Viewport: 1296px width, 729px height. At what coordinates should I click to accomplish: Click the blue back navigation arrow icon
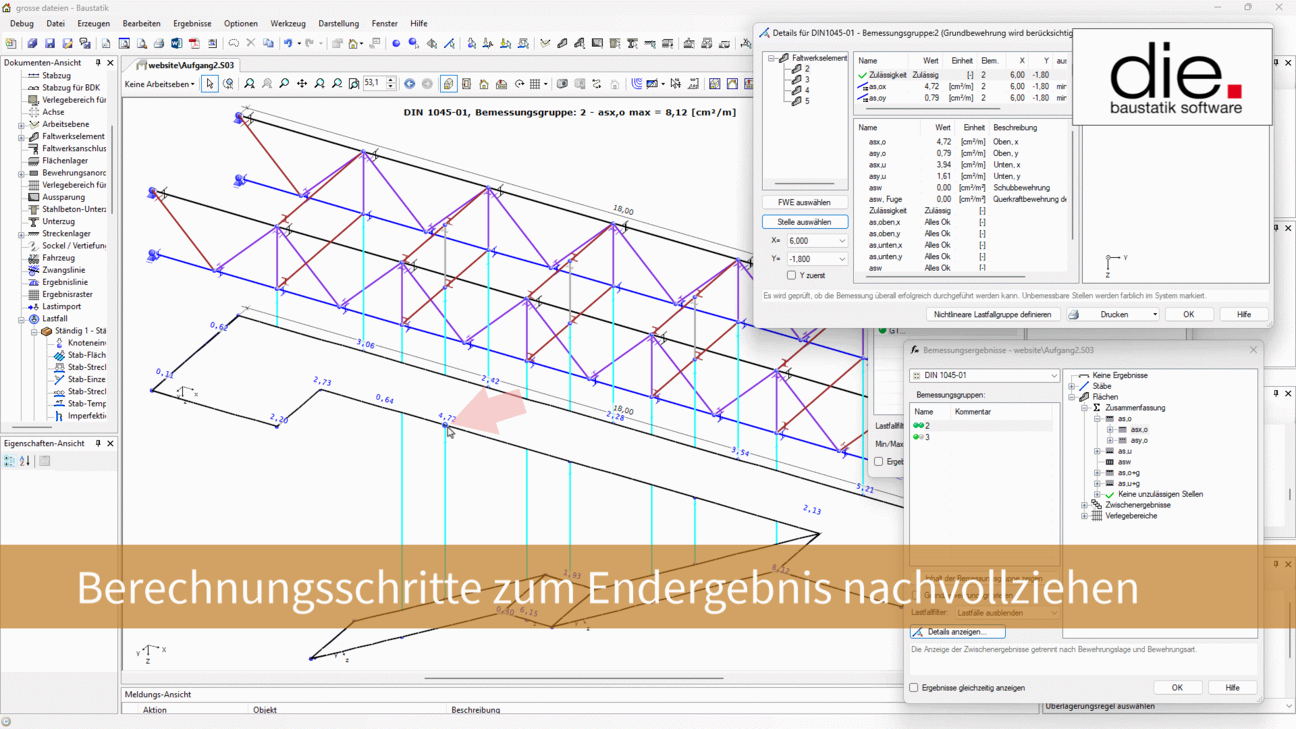tap(409, 84)
